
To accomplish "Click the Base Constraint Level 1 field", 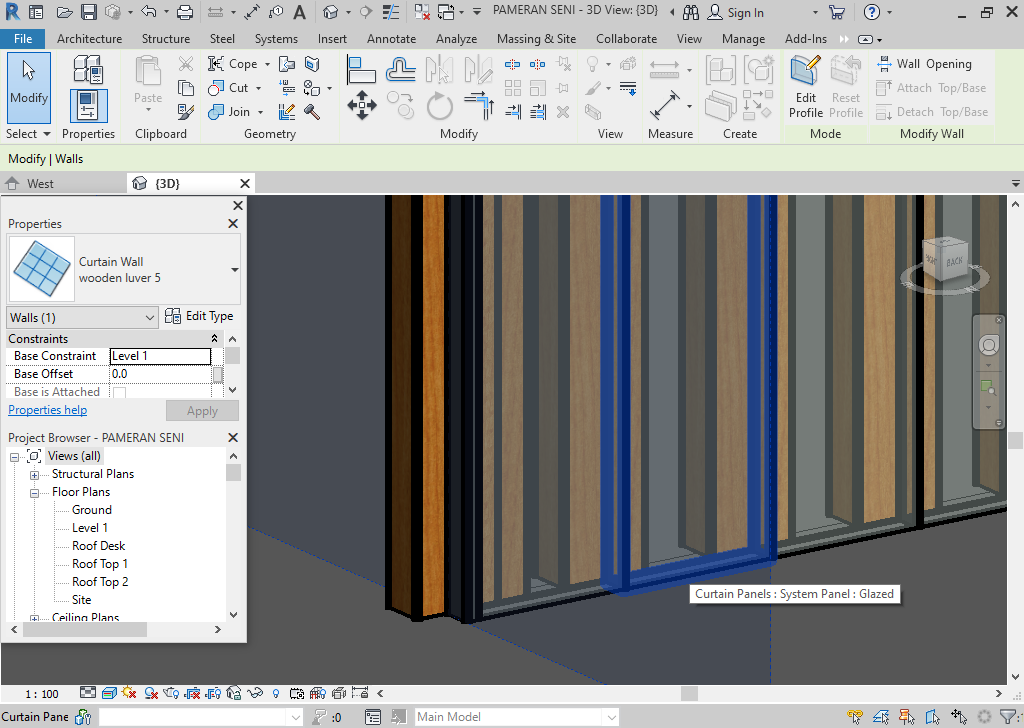I will [160, 356].
